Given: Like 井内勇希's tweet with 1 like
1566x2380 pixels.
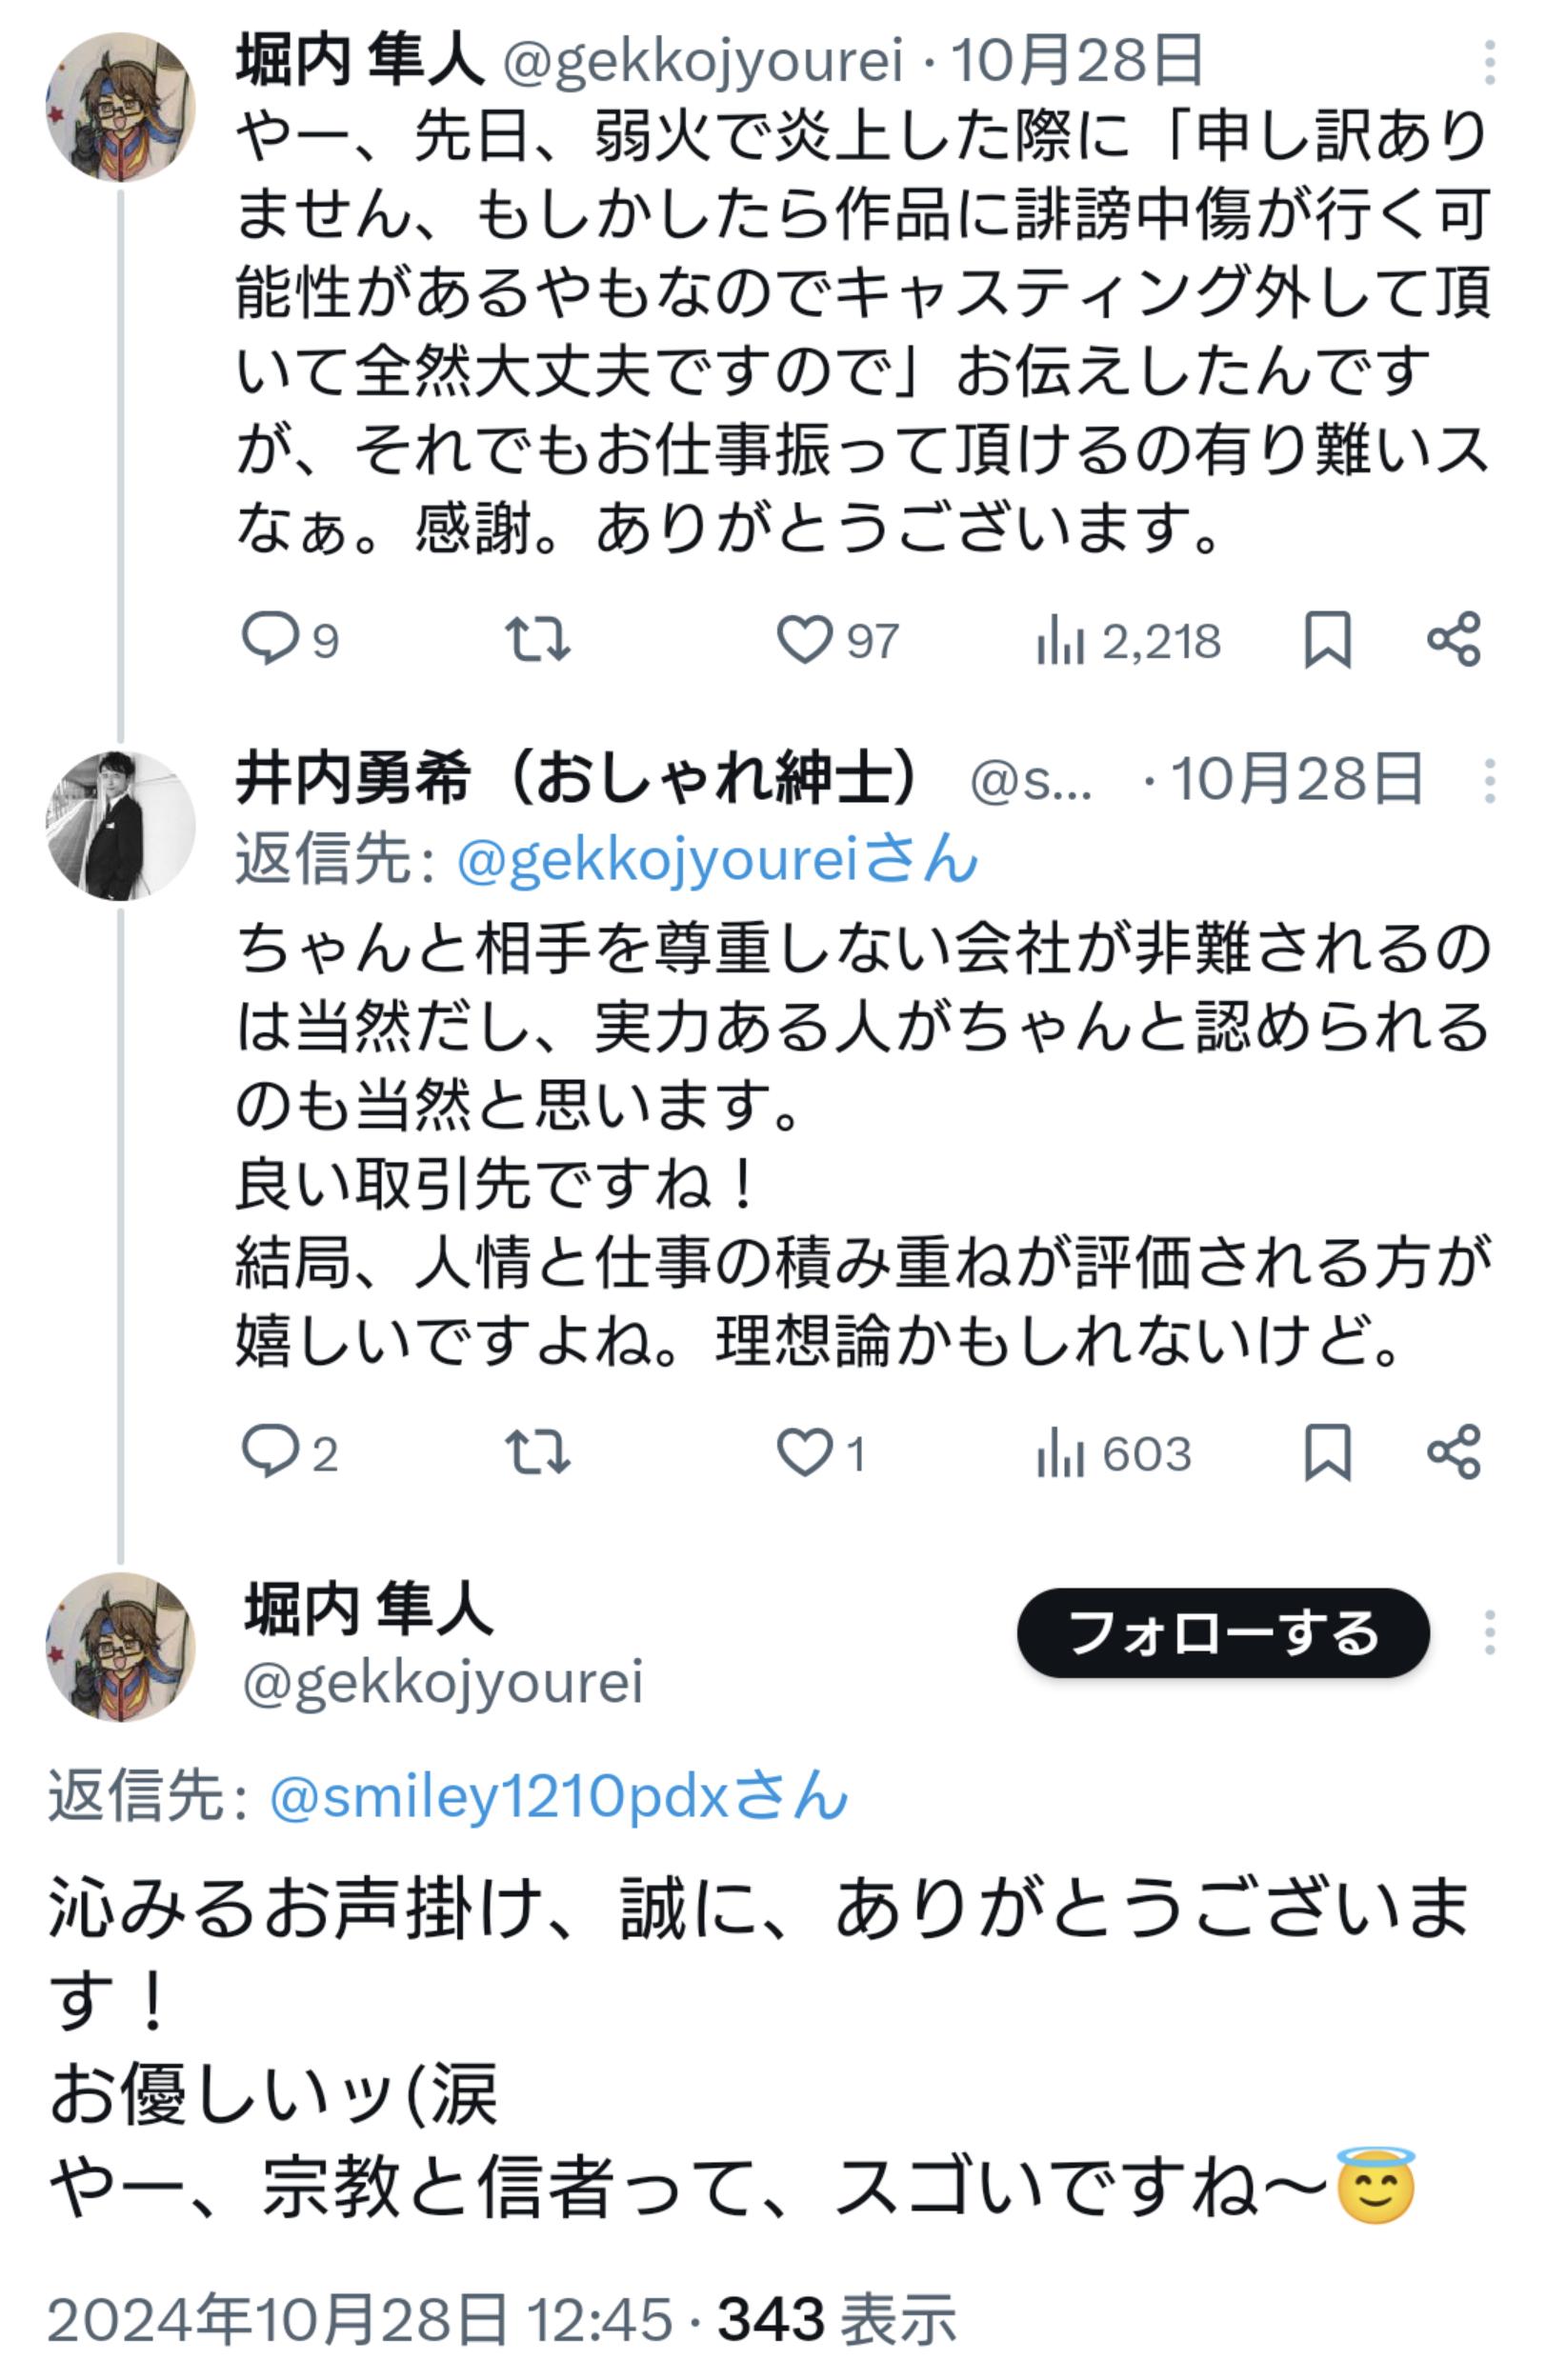Looking at the screenshot, I should tap(805, 1452).
